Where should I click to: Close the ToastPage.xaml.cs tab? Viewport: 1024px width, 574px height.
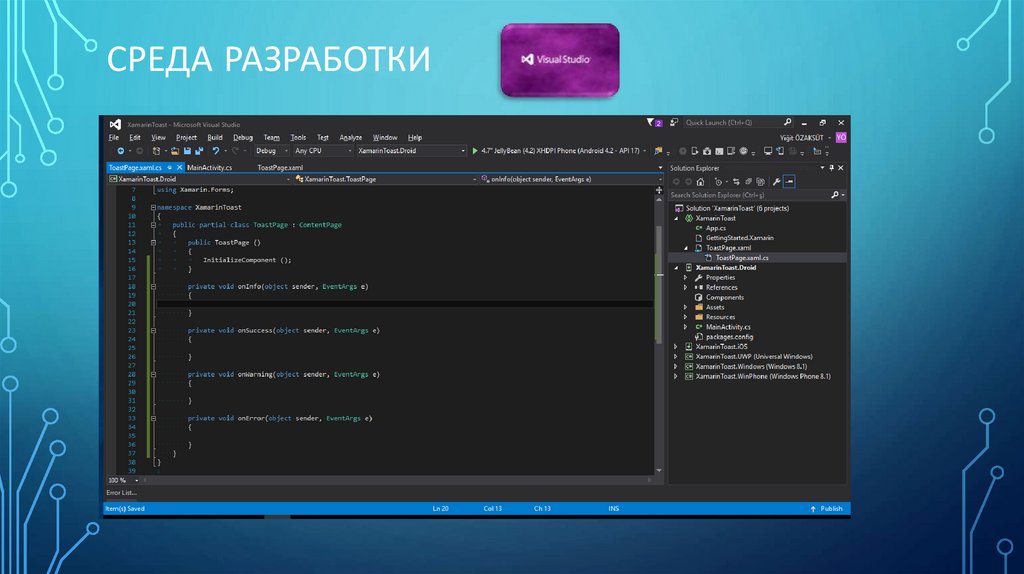(180, 168)
